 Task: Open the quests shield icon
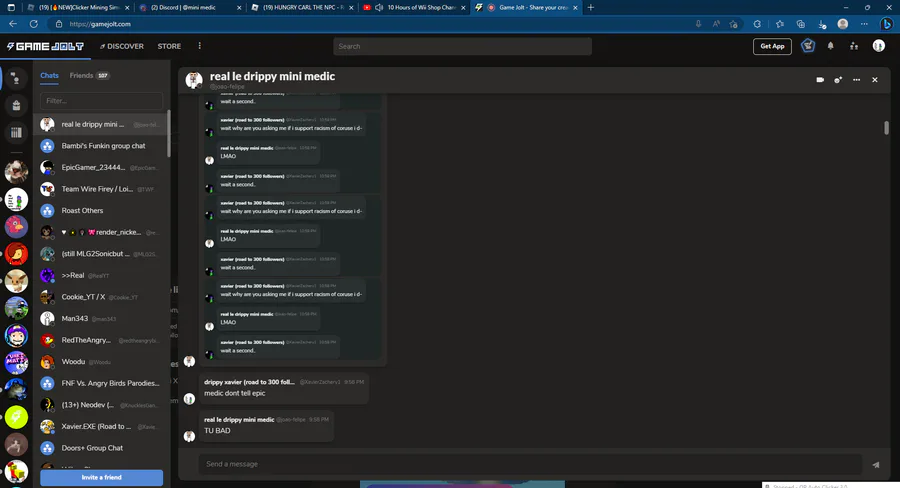(x=808, y=46)
